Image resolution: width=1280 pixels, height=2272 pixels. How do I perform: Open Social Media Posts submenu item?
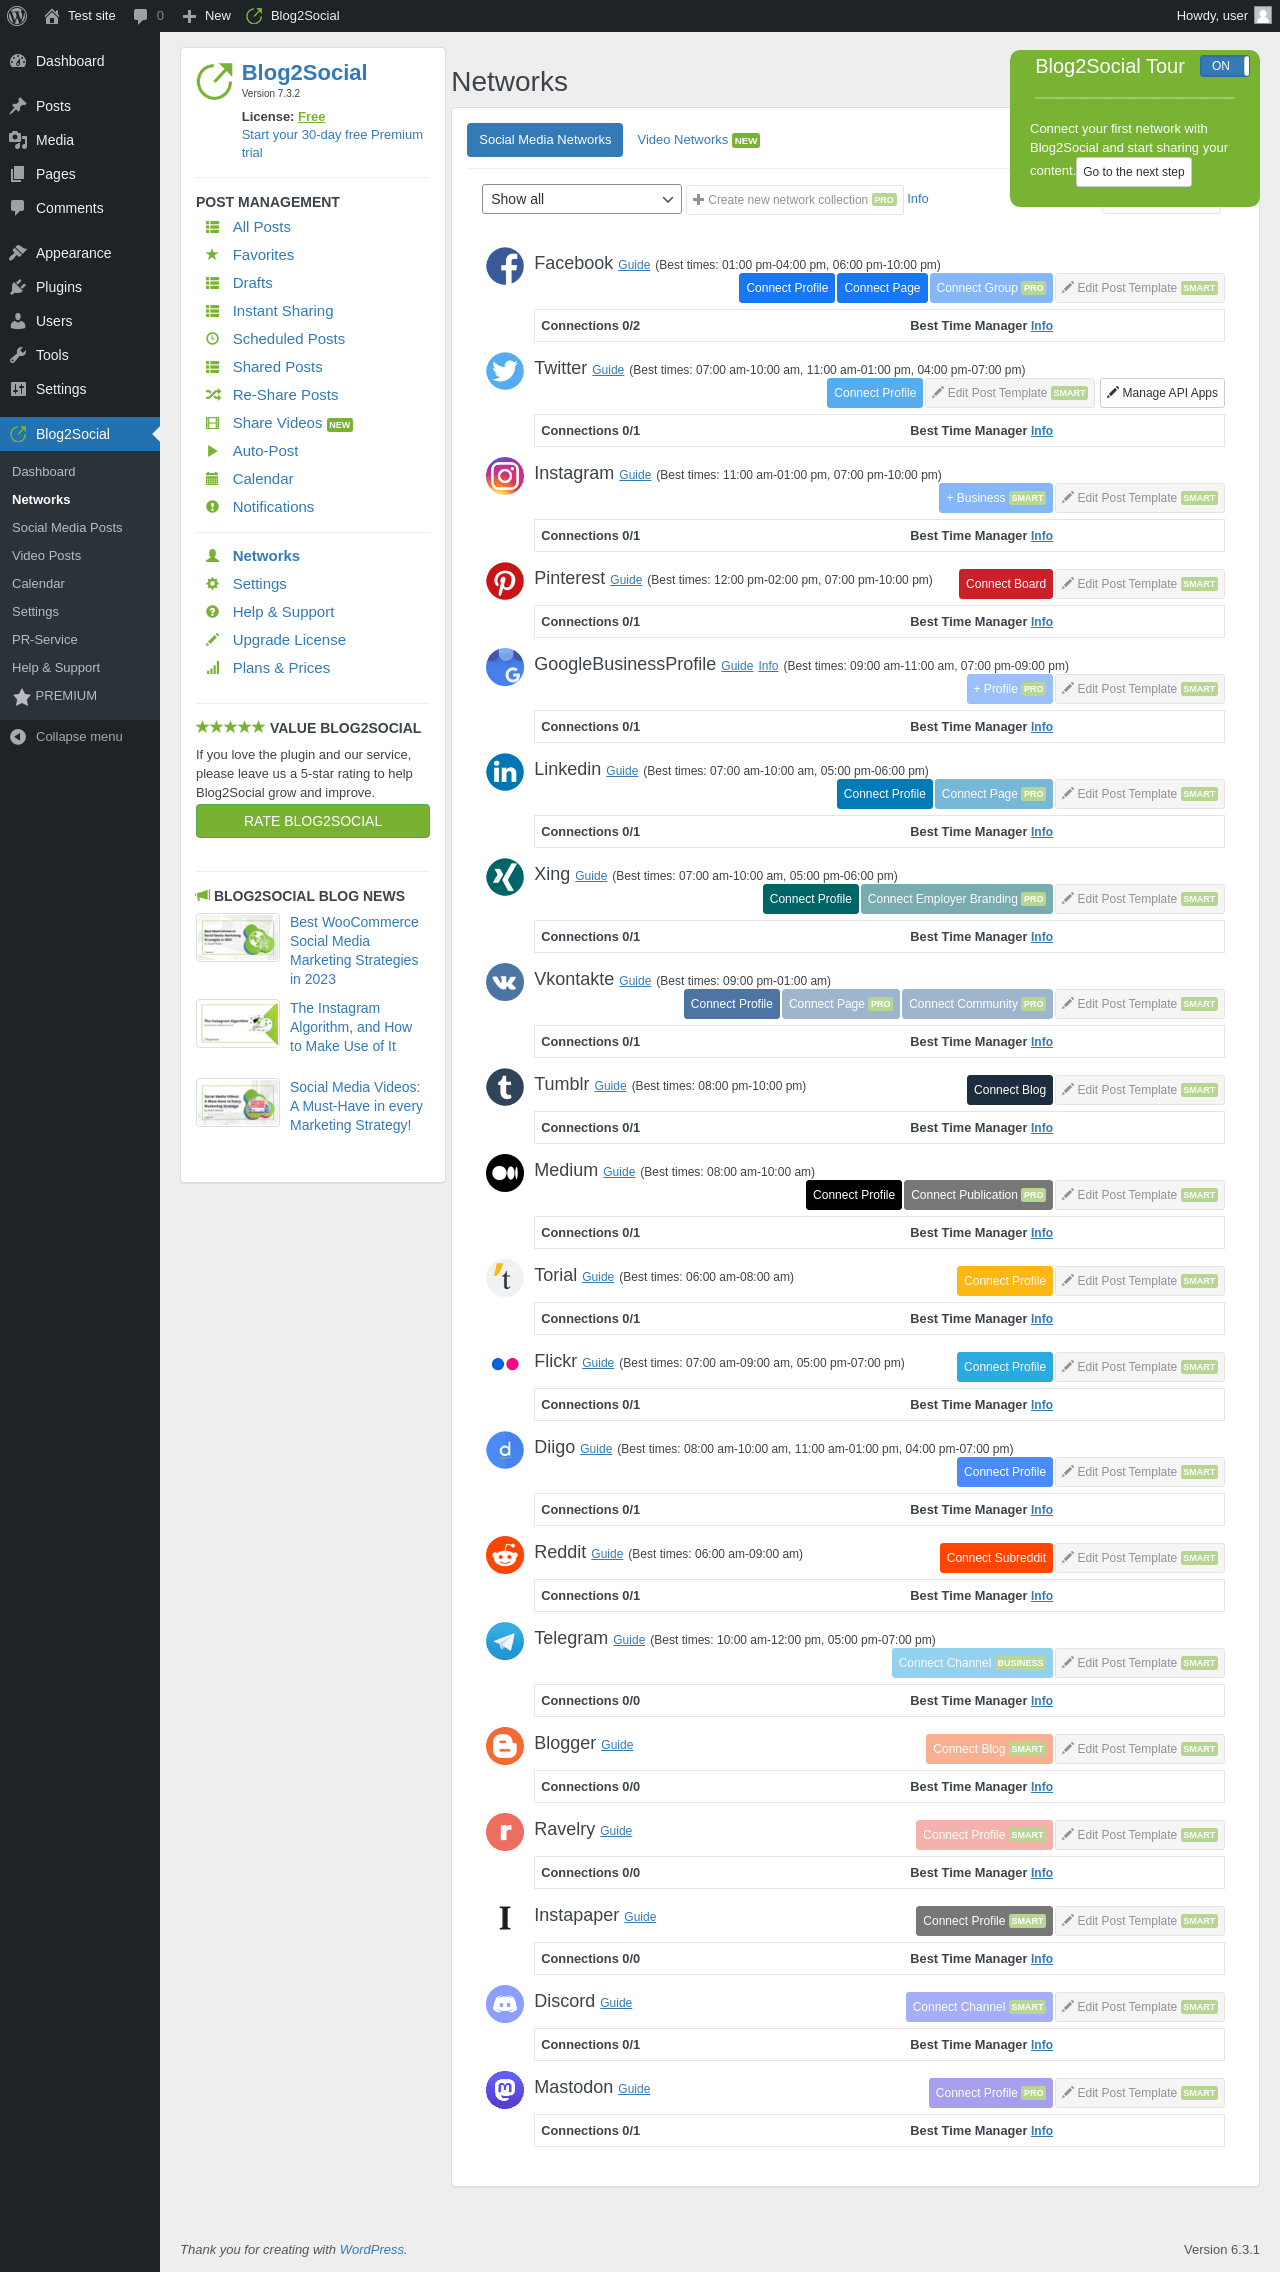67,528
